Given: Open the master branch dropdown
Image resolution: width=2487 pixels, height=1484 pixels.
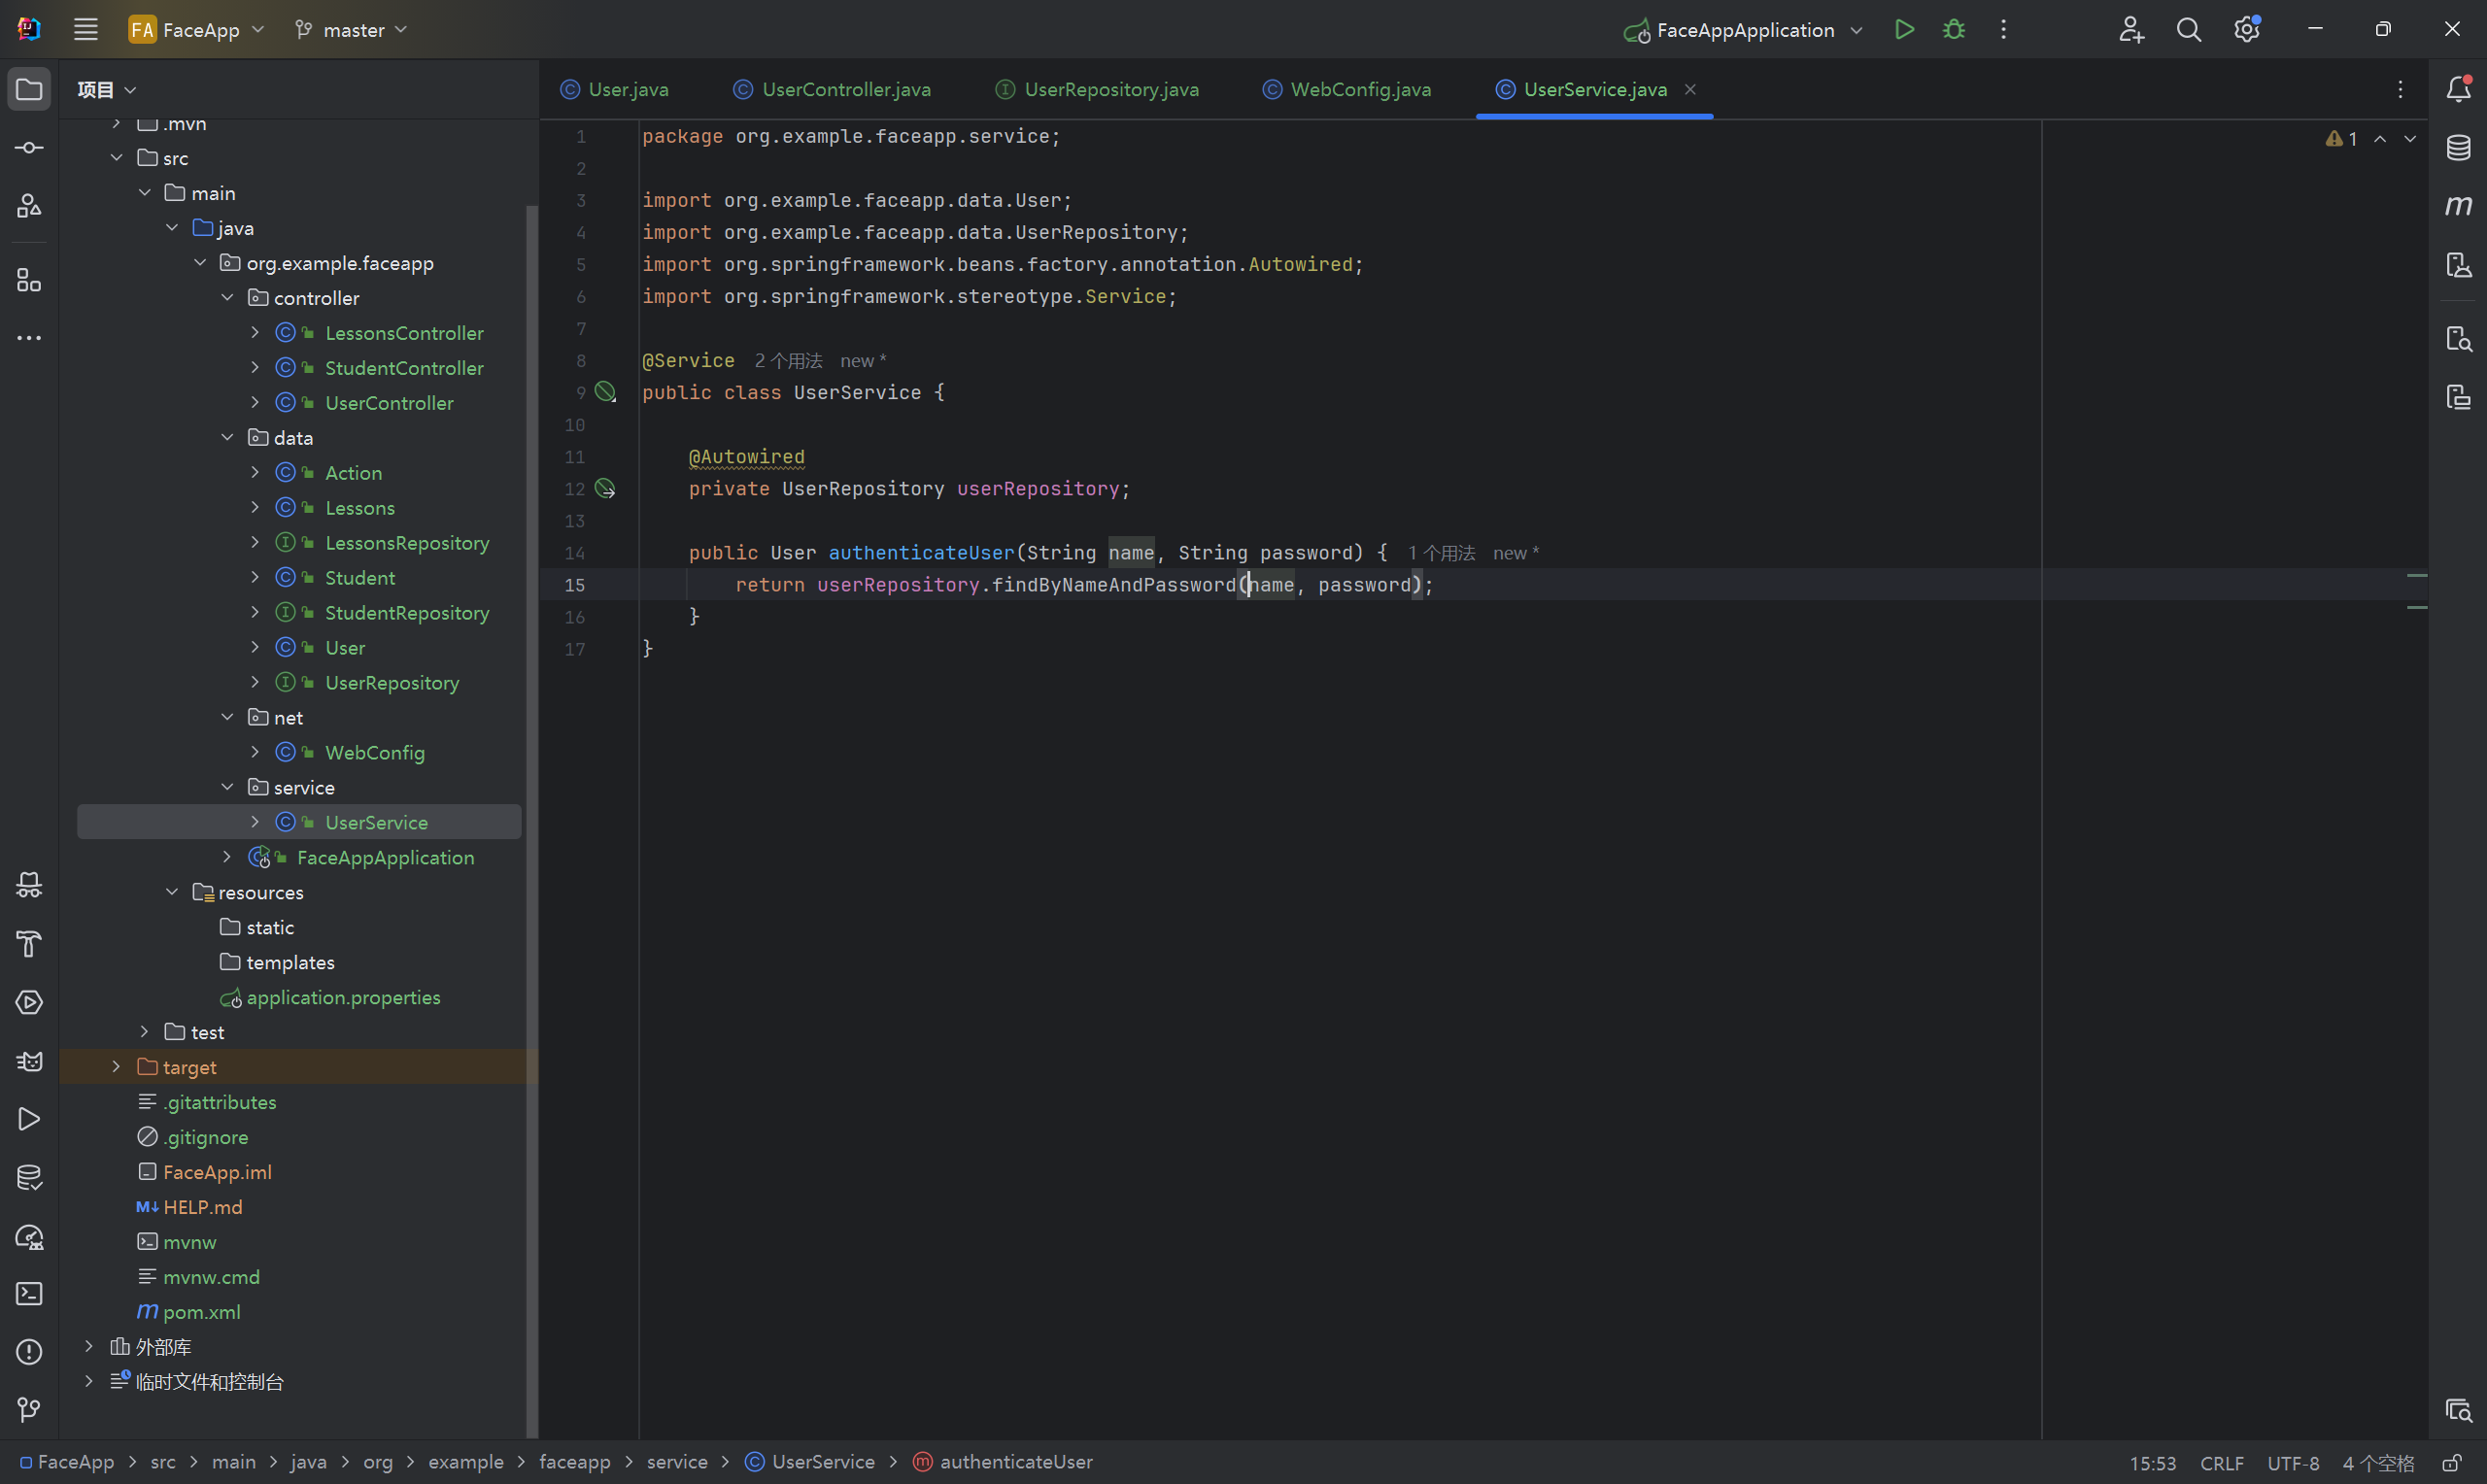Looking at the screenshot, I should tap(352, 30).
